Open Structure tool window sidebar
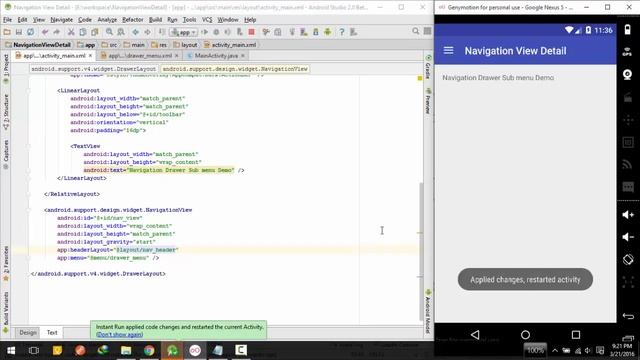 pos(6,112)
